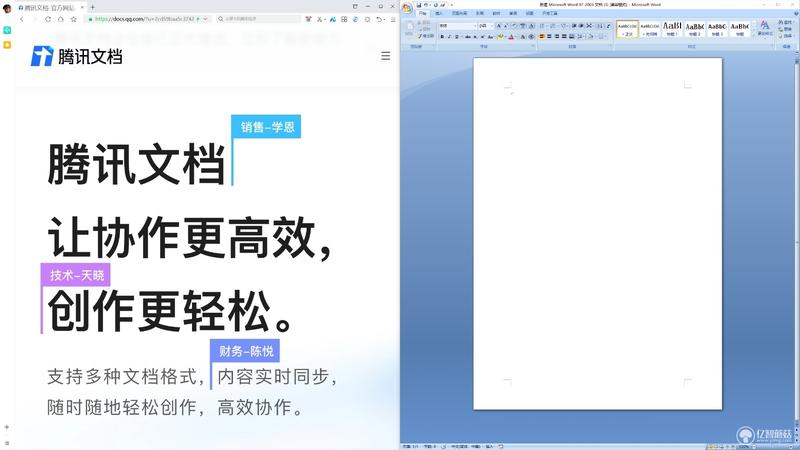Open the third Word ribbon tab

(459, 13)
